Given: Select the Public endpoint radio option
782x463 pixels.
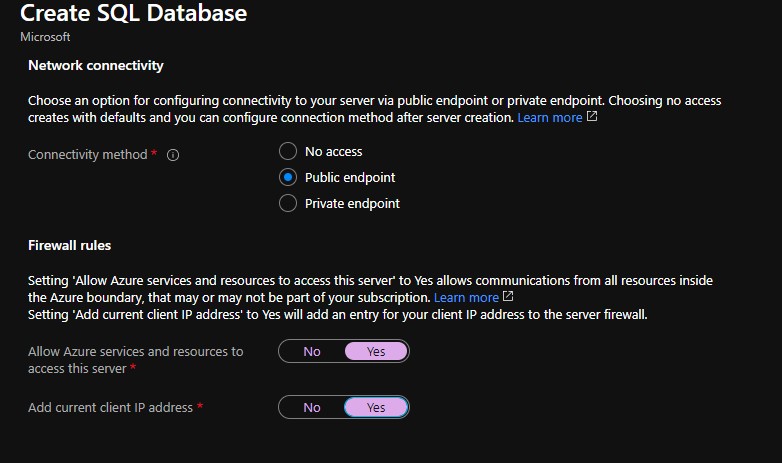Looking at the screenshot, I should (288, 178).
